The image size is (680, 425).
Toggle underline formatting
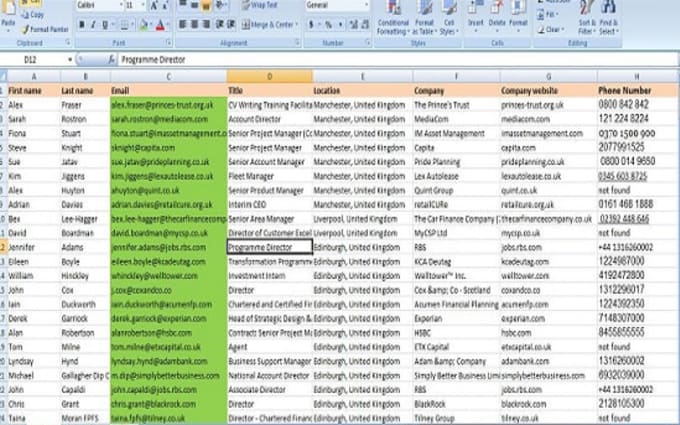[x=105, y=25]
